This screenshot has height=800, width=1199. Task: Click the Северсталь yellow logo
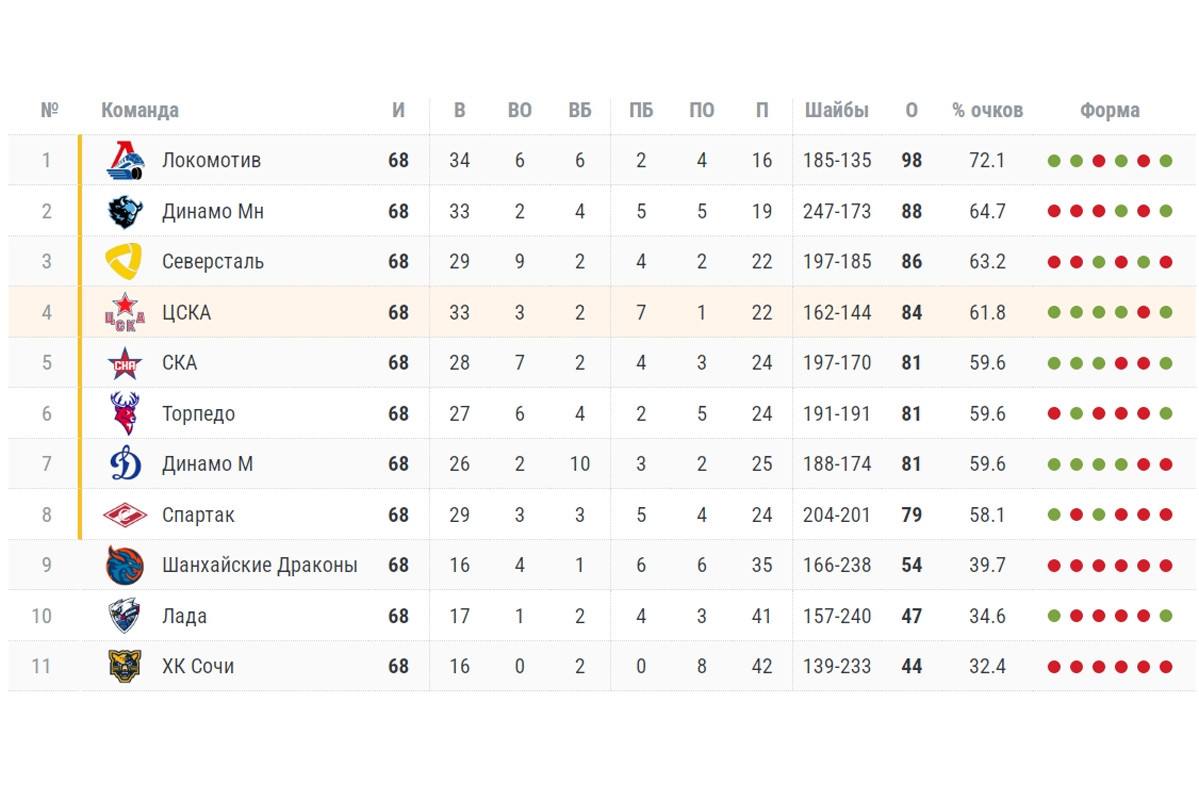tap(125, 262)
